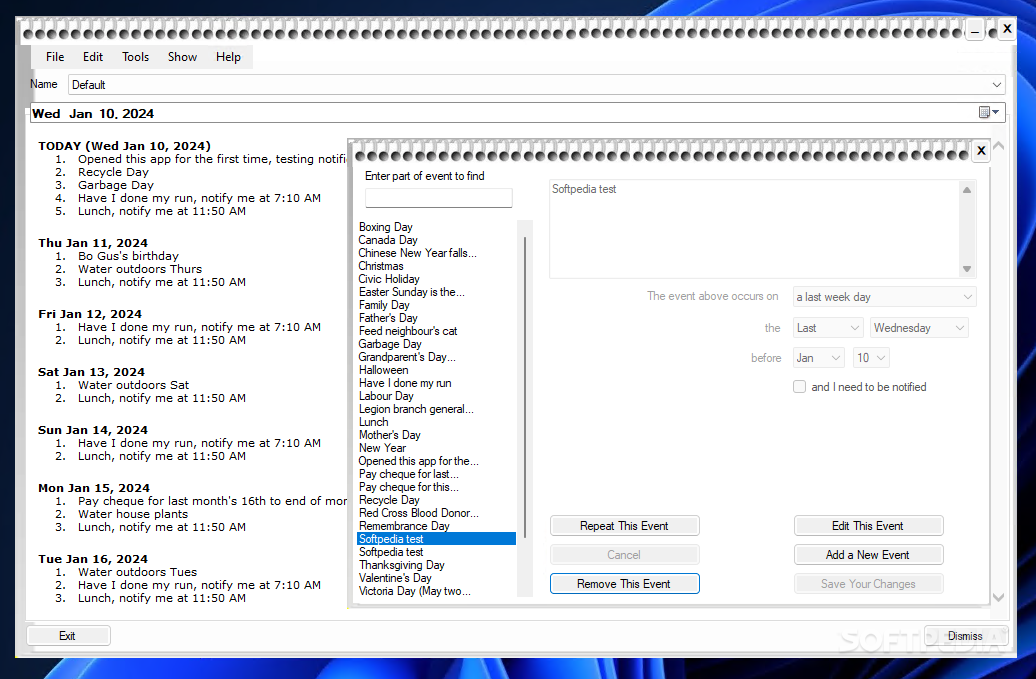The image size is (1036, 679).
Task: Select 'Opened this app for the...' in event list
Action: 419,461
